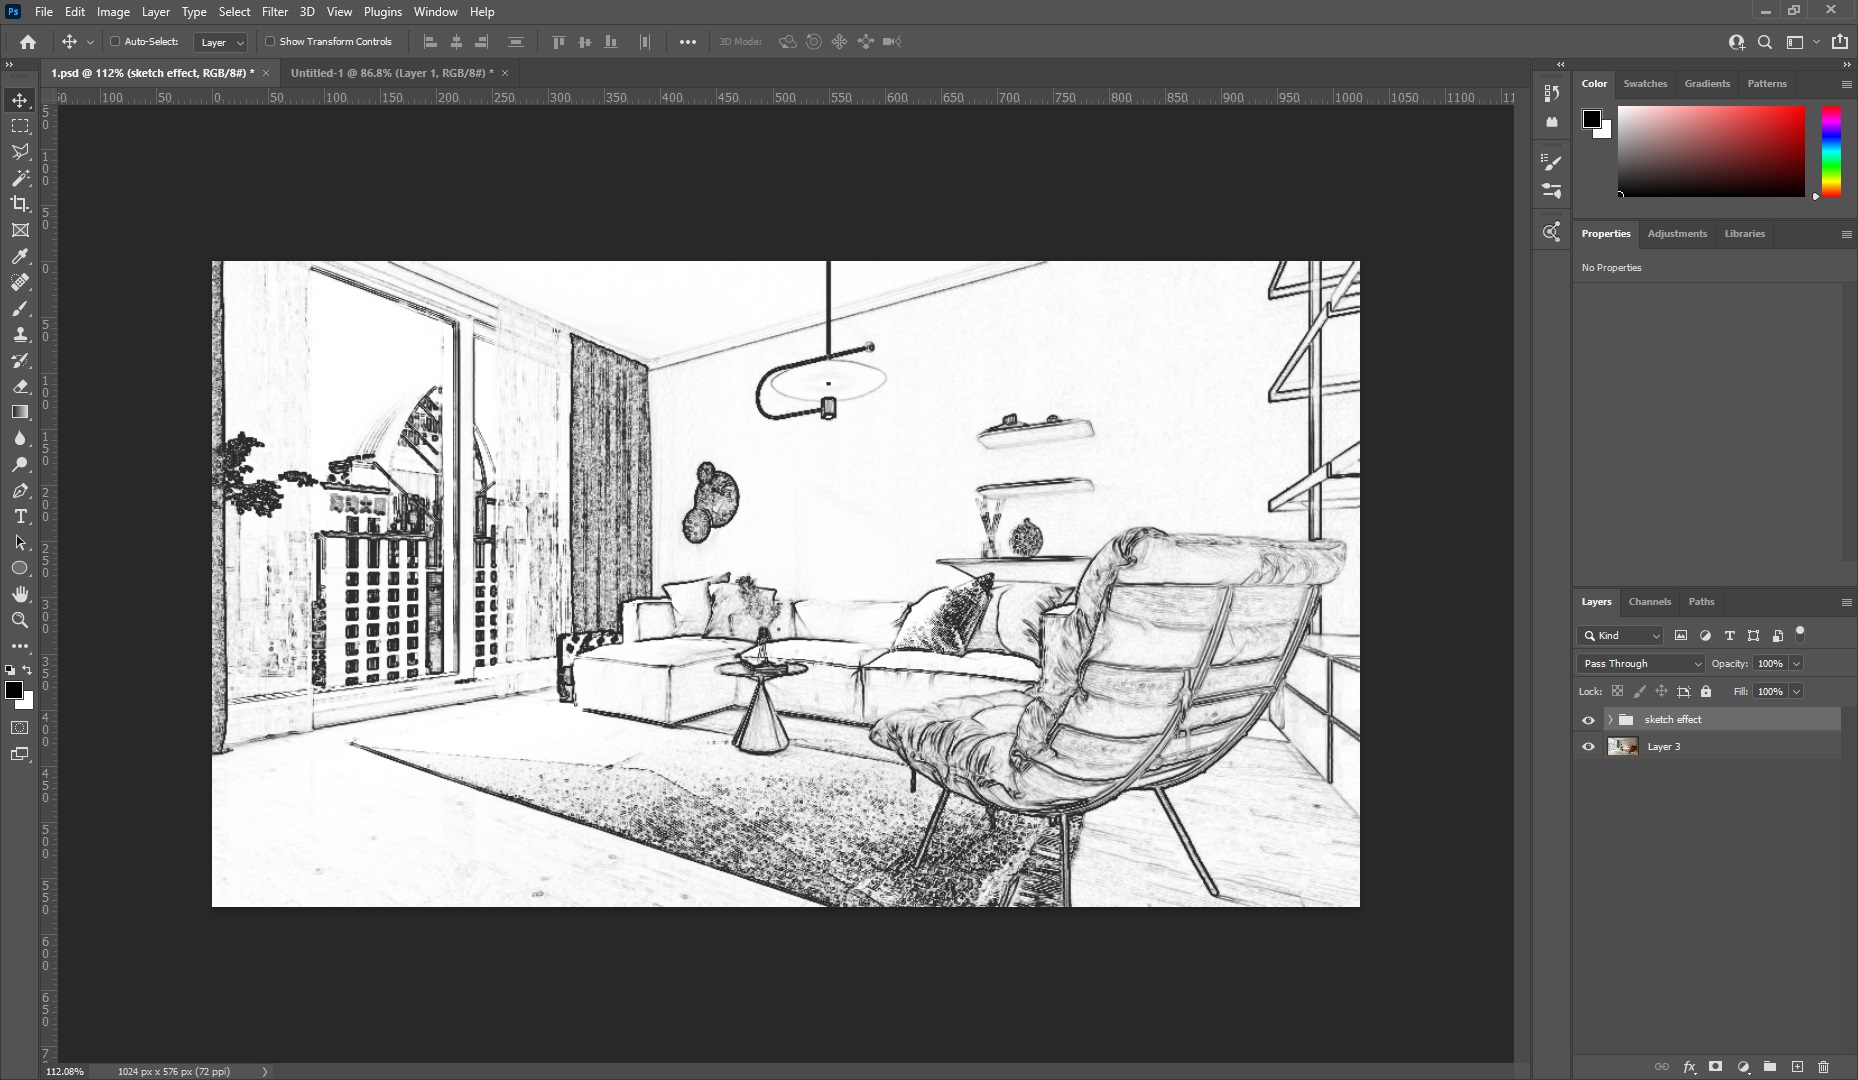
Task: Enable Show Transform Controls checkbox
Action: [x=270, y=42]
